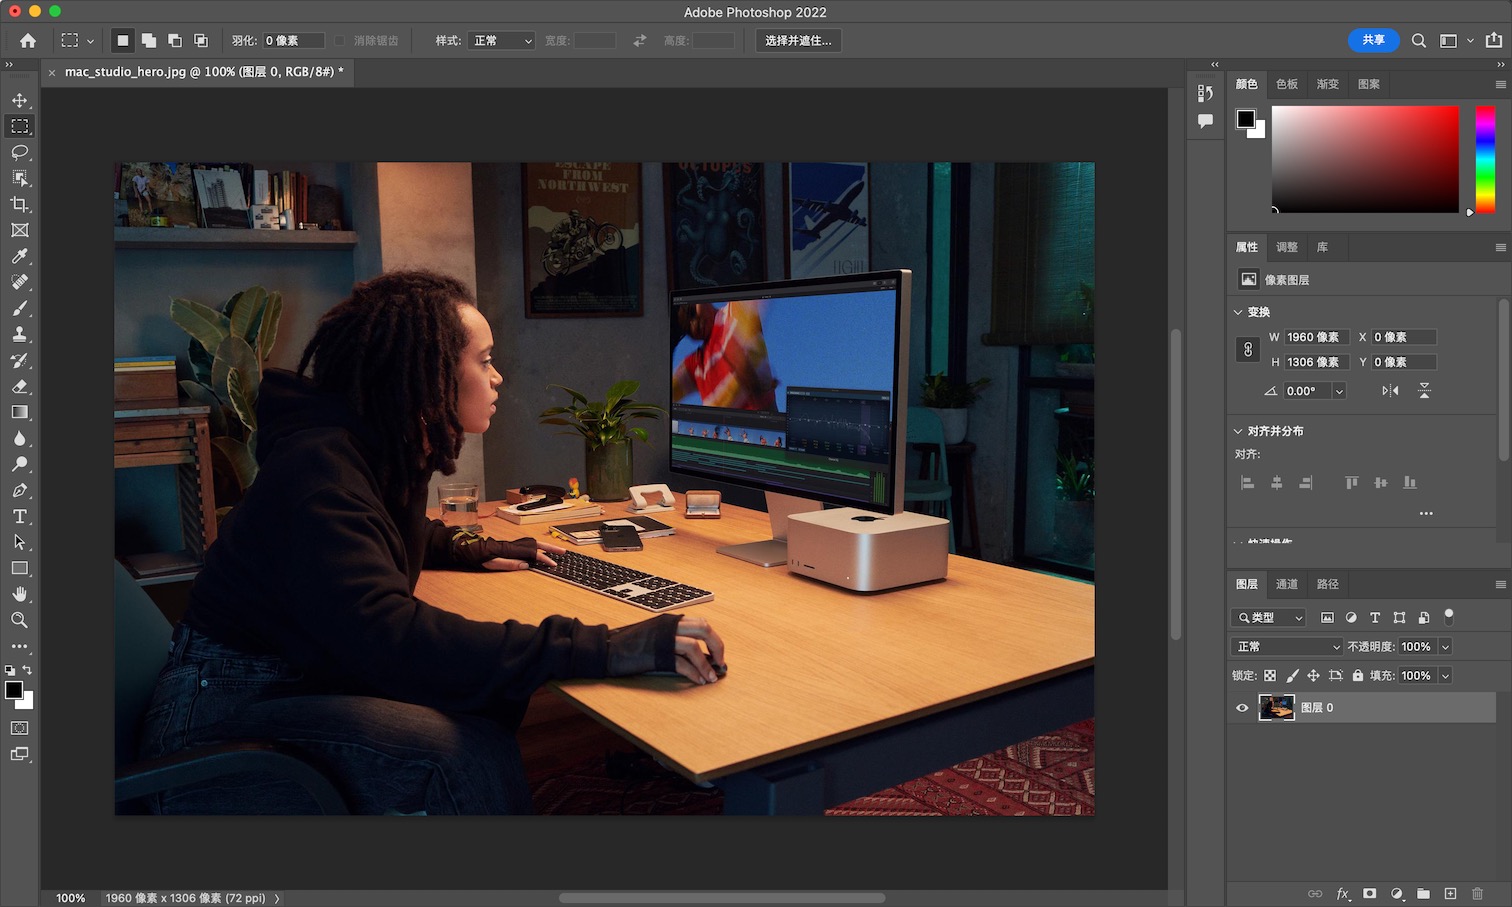Select the Crop tool
This screenshot has width=1512, height=907.
pyautogui.click(x=19, y=204)
